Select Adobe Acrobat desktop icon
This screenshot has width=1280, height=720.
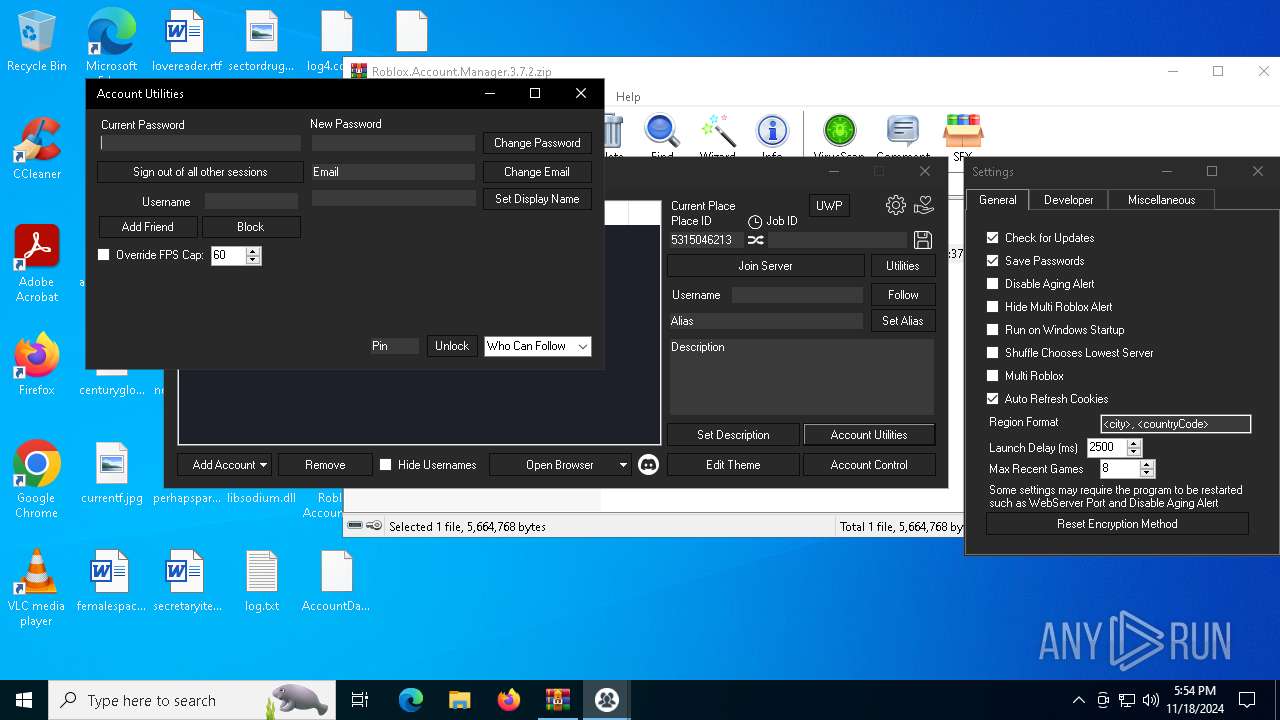[37, 264]
